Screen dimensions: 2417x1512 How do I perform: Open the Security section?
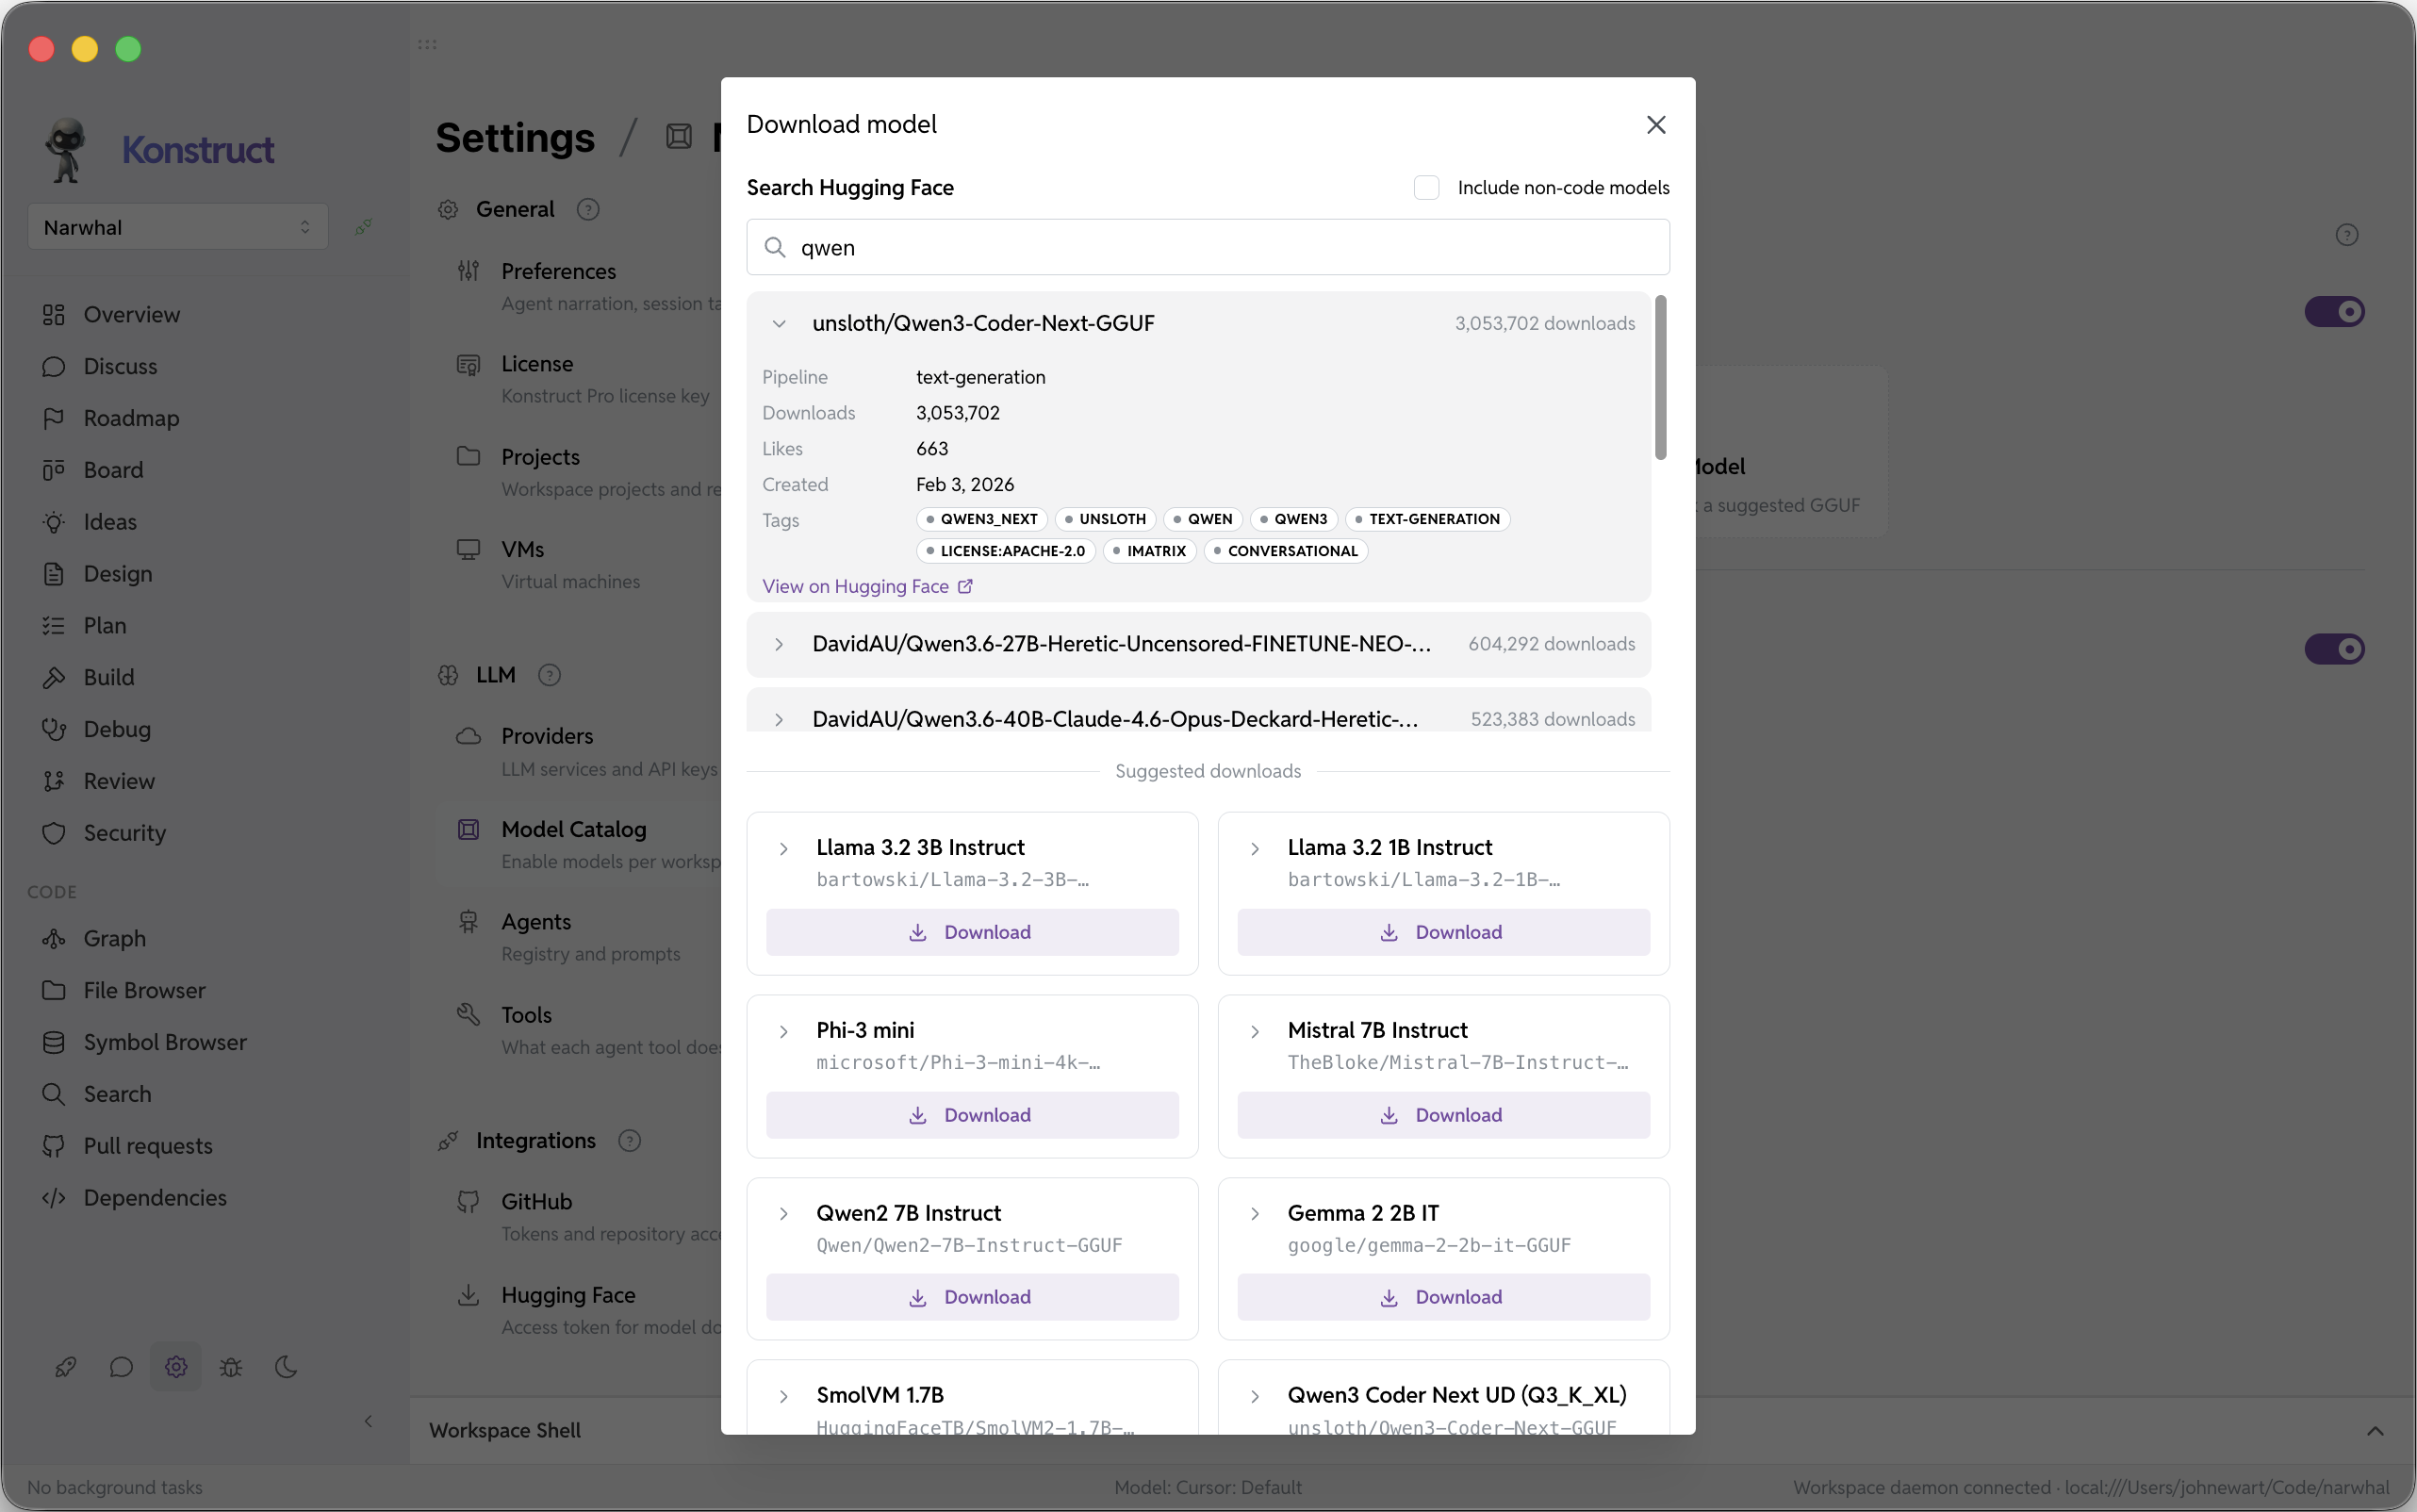pos(124,834)
